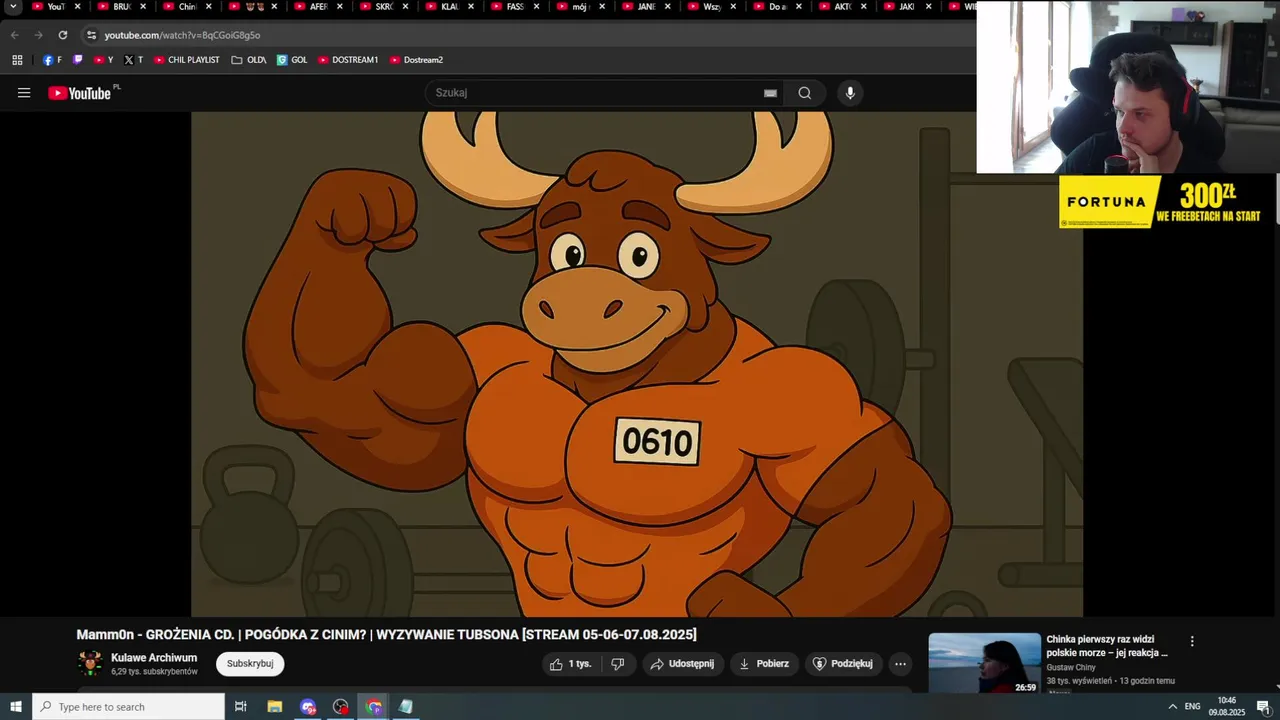The width and height of the screenshot is (1280, 720).
Task: Click the video title Mamm0n - GROŻENIA CD.
Action: coord(386,635)
